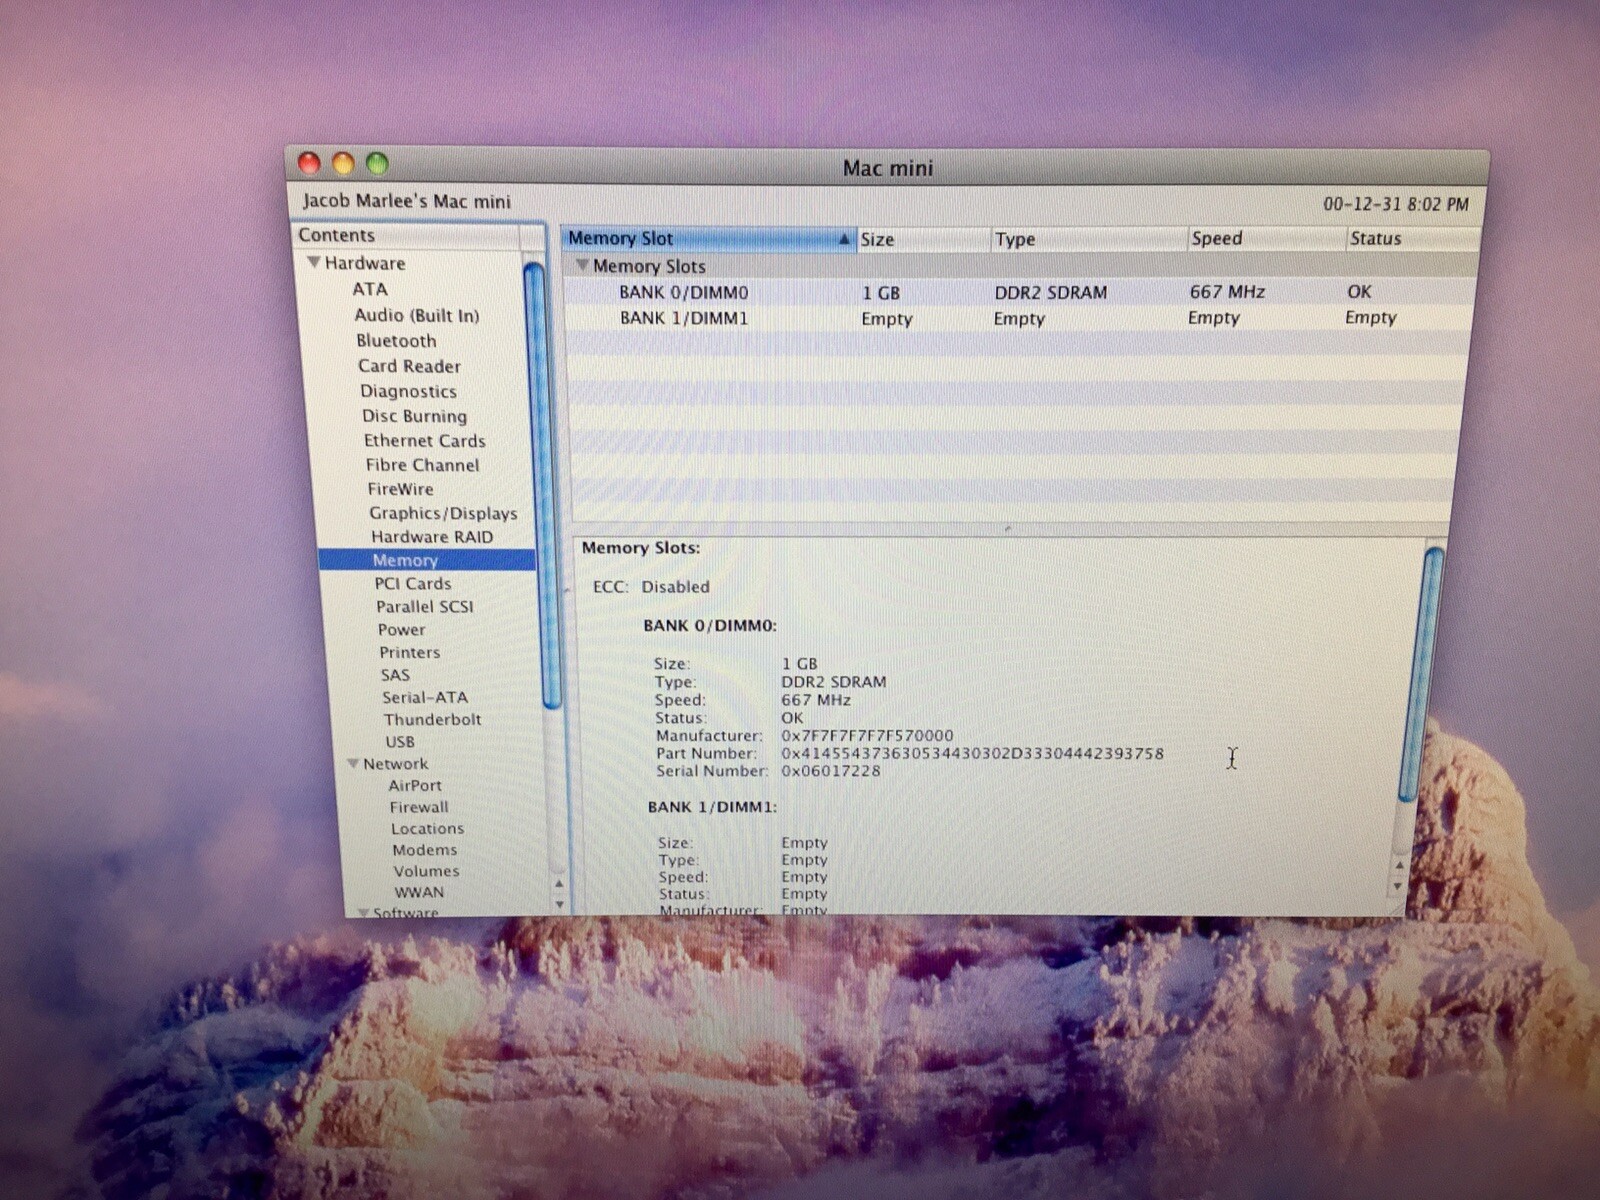View the Disc Burning information
The height and width of the screenshot is (1200, 1600).
[414, 416]
